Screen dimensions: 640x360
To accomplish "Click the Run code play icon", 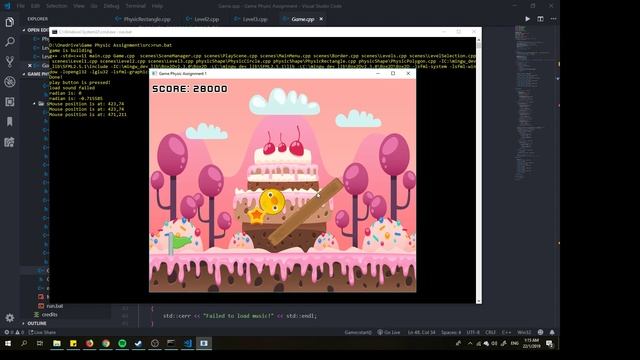I will click(x=527, y=19).
